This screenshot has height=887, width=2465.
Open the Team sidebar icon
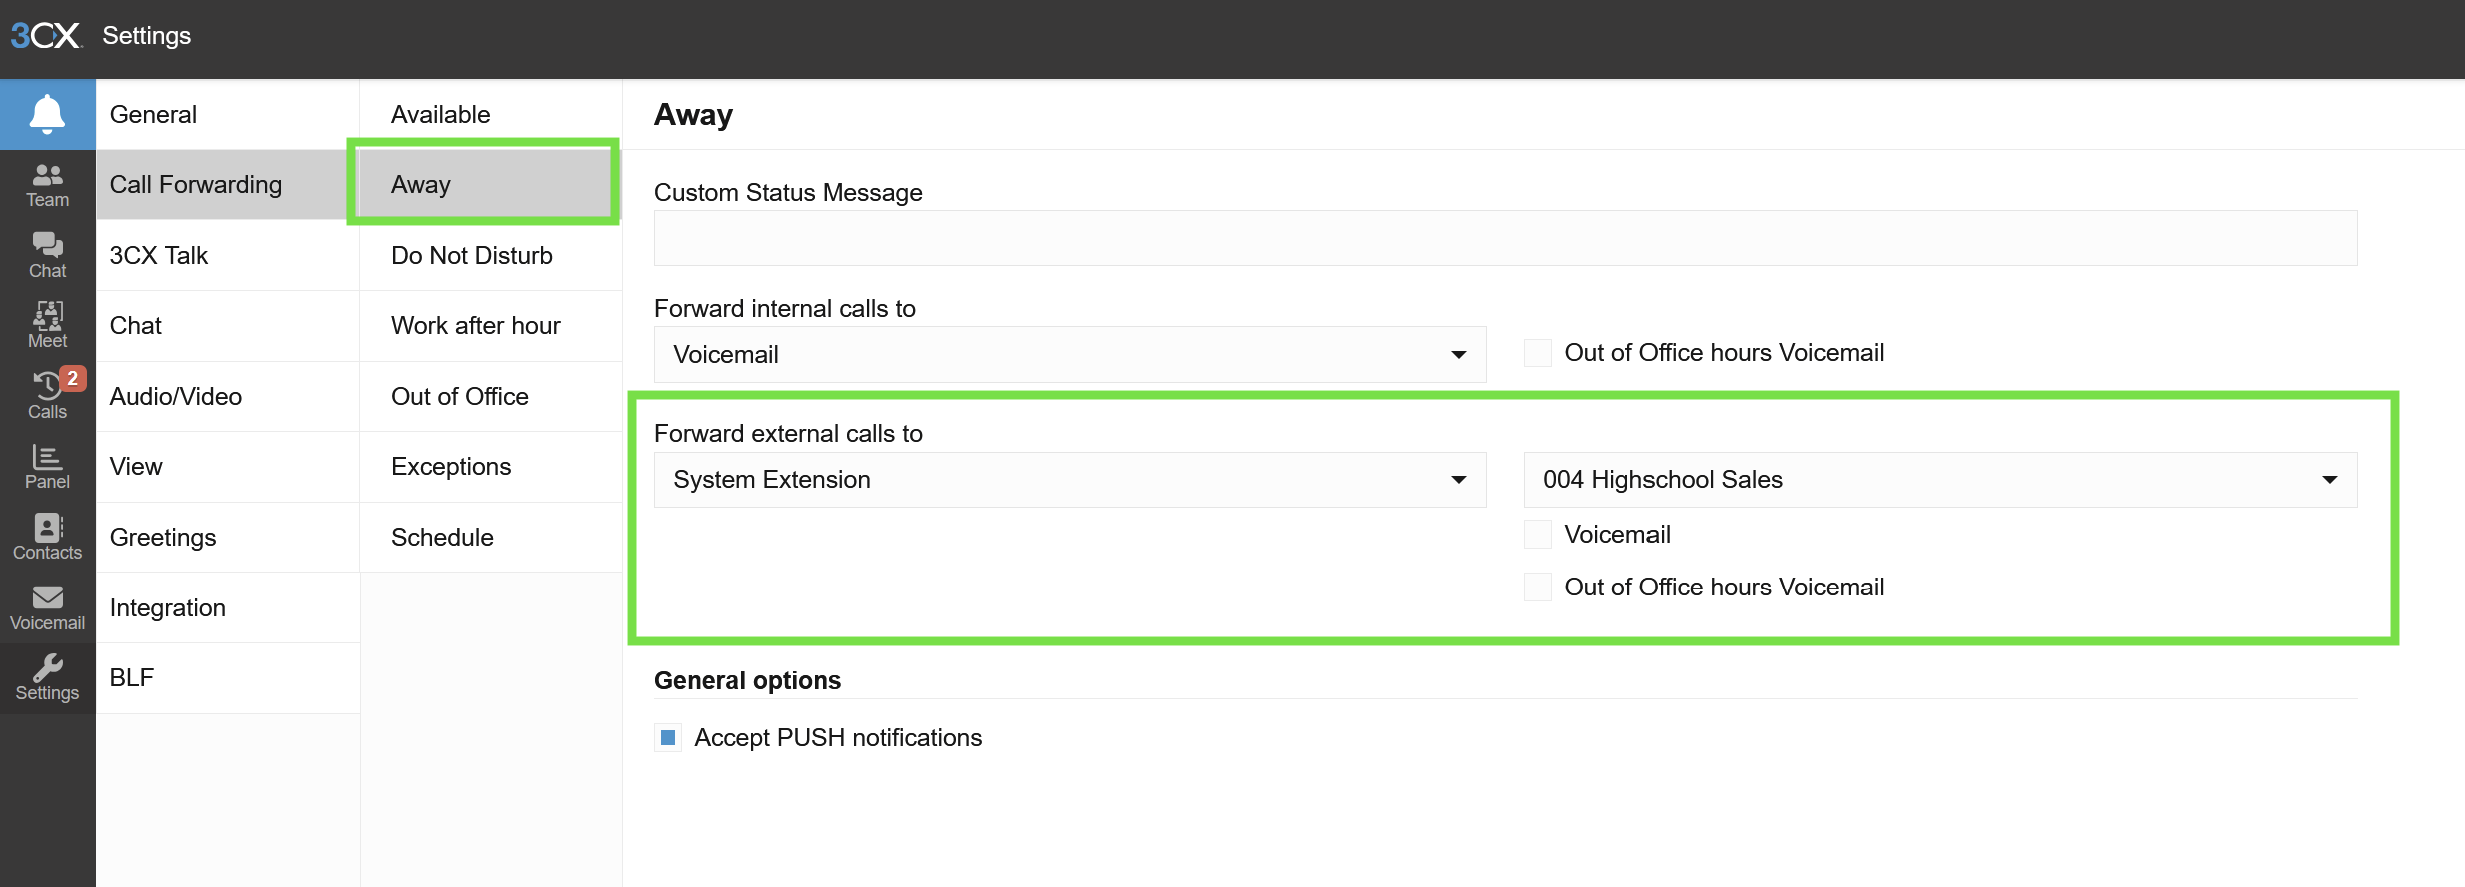tap(47, 186)
